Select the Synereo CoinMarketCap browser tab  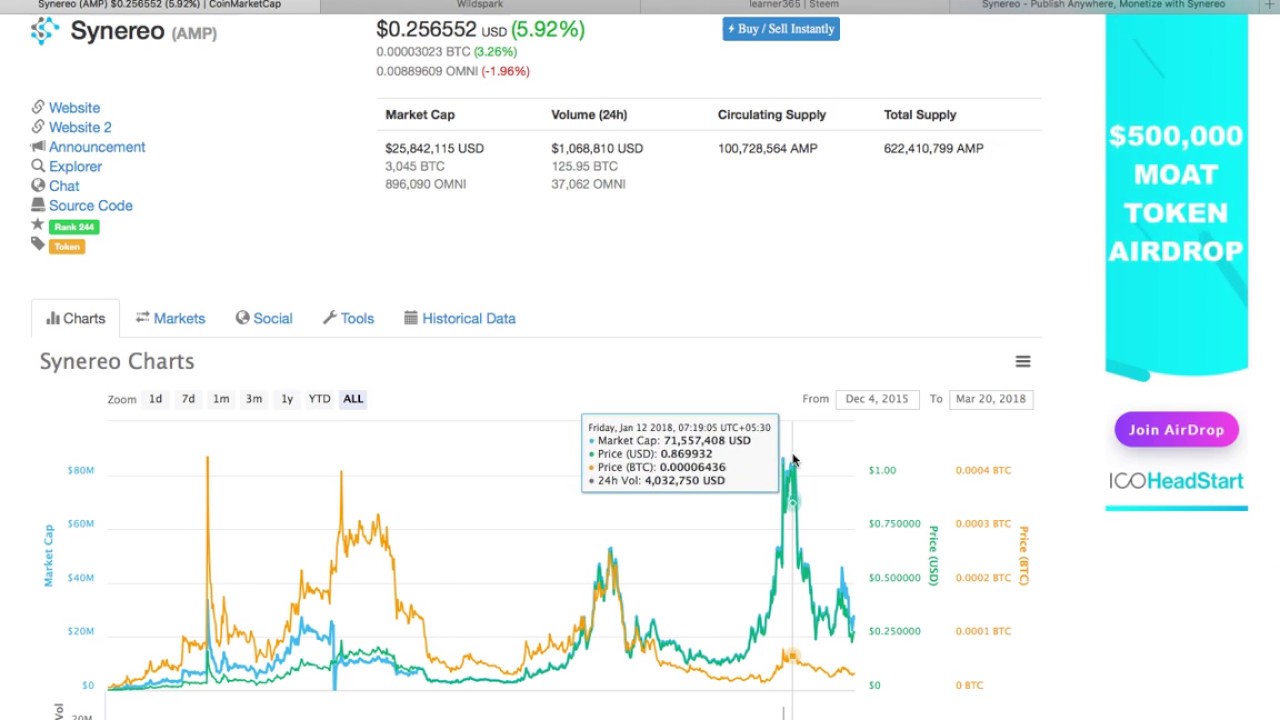pyautogui.click(x=160, y=5)
